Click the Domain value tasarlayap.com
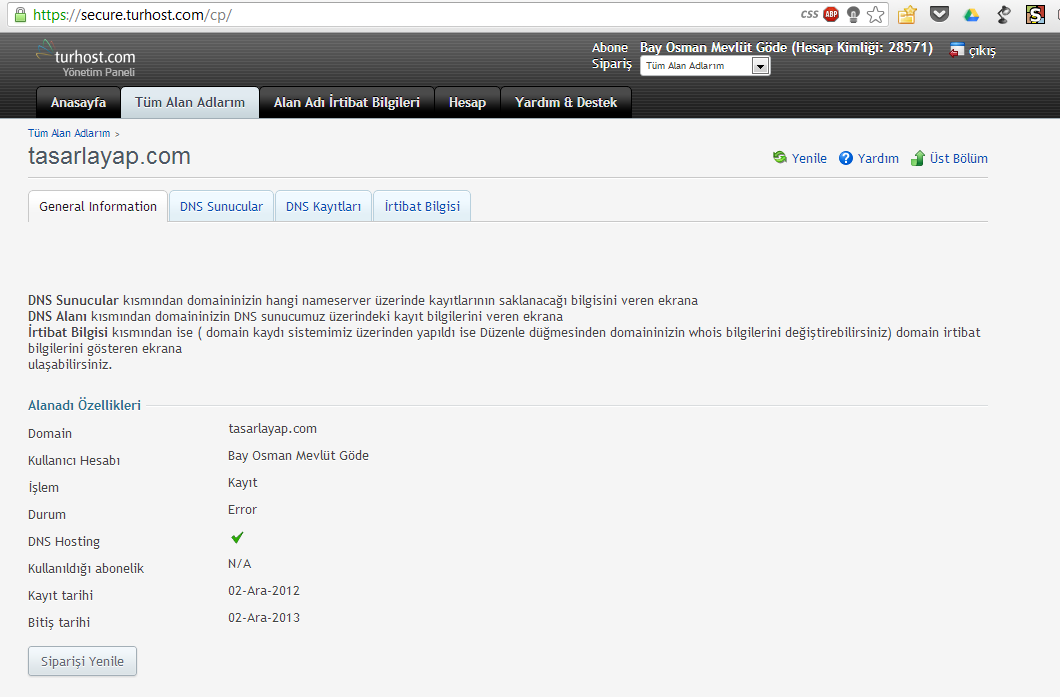1060x697 pixels. [x=272, y=429]
